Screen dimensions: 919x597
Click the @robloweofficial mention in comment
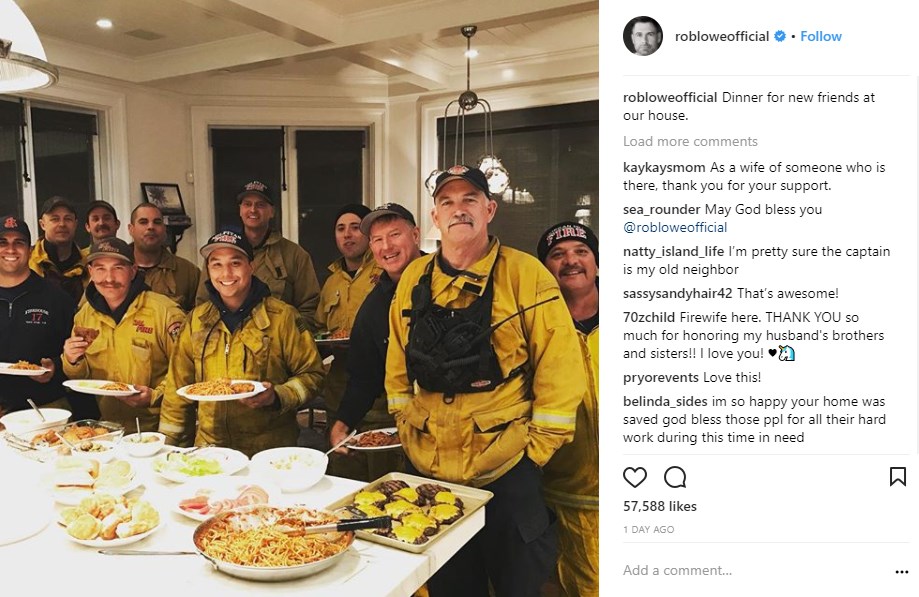click(675, 227)
